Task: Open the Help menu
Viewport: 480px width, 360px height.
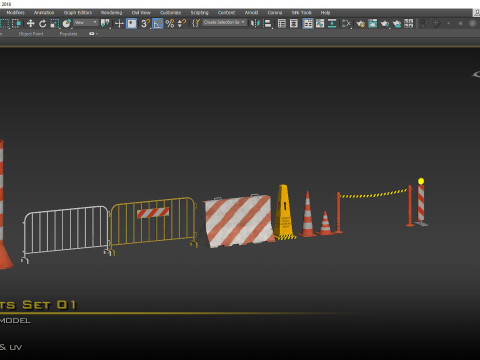Action: (325, 13)
